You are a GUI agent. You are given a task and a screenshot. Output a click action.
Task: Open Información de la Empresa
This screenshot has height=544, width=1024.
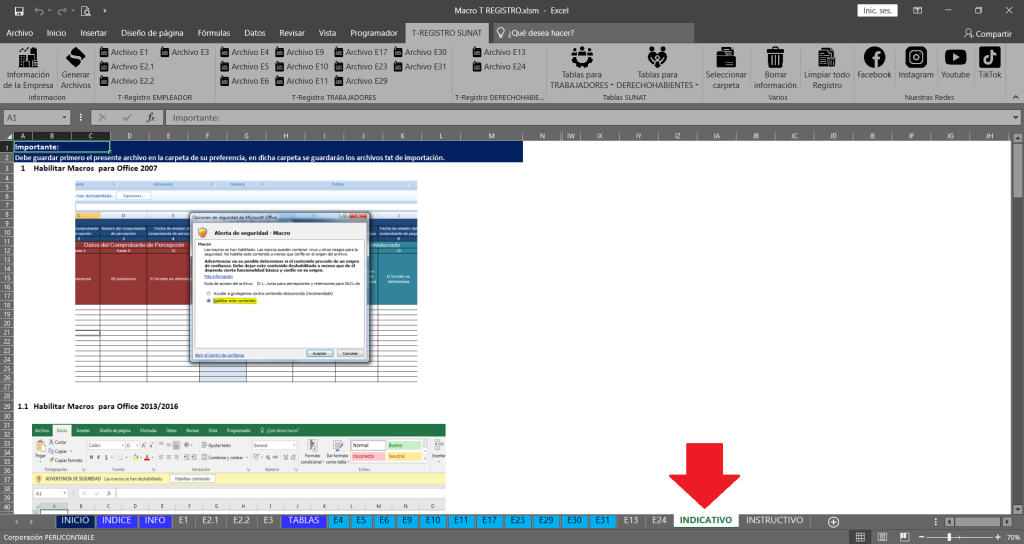click(27, 68)
